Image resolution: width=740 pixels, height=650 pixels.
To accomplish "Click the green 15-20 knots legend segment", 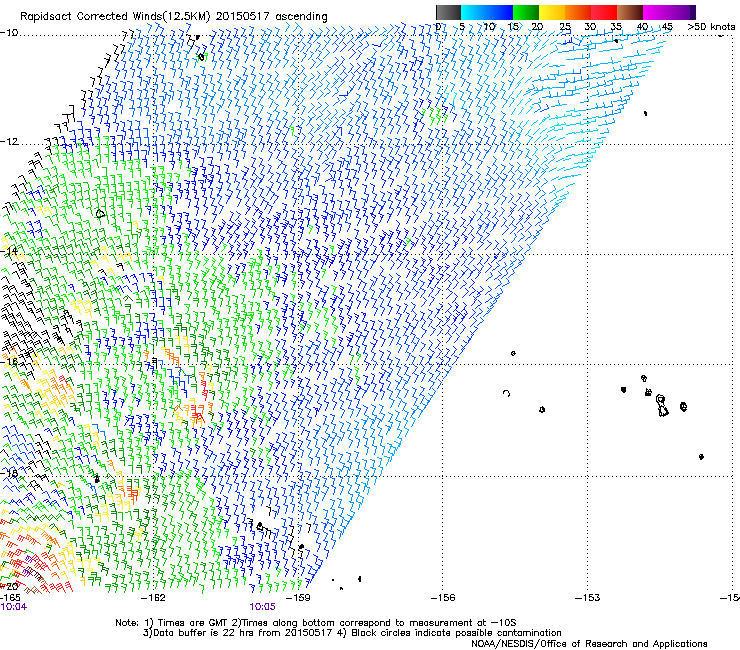I will (x=526, y=12).
